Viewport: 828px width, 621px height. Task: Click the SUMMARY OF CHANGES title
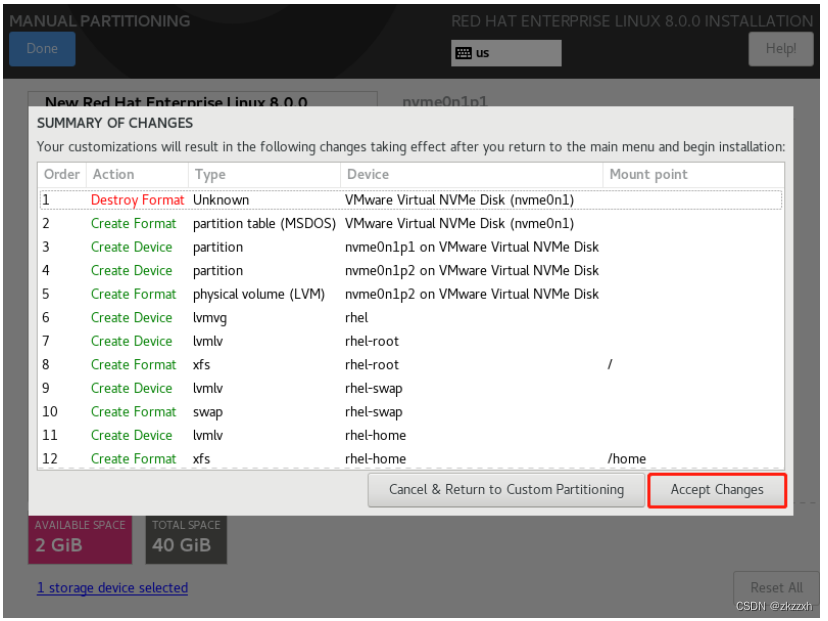pos(115,123)
